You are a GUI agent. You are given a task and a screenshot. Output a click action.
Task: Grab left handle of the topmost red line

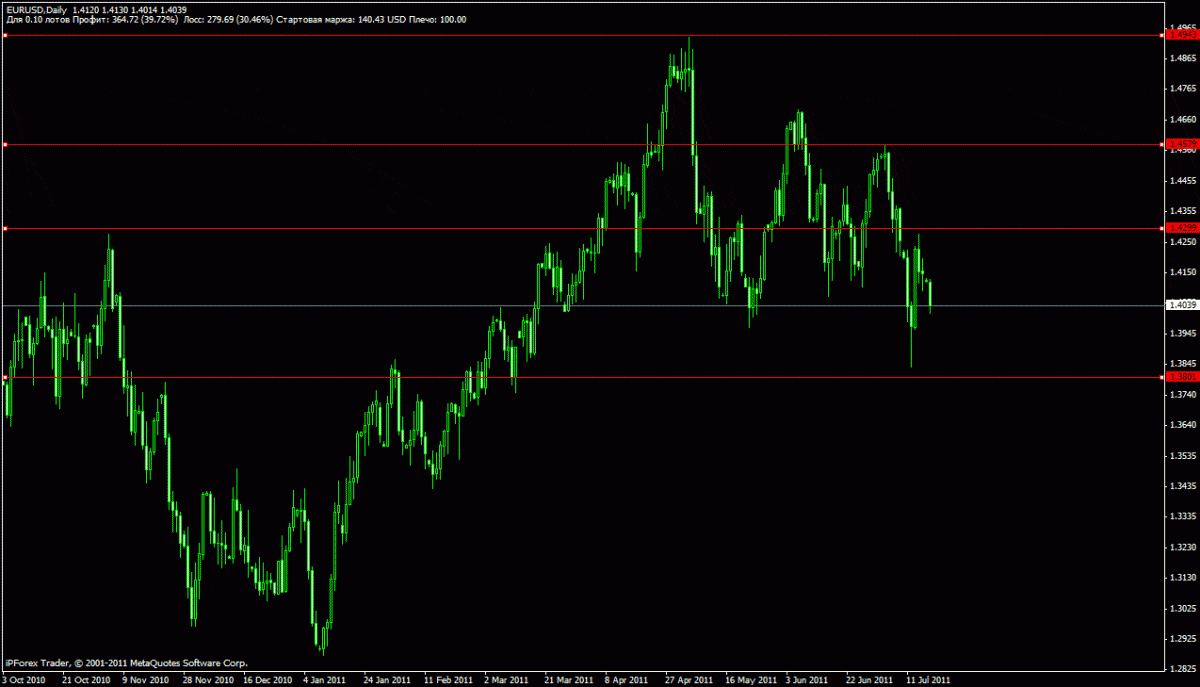[5, 35]
